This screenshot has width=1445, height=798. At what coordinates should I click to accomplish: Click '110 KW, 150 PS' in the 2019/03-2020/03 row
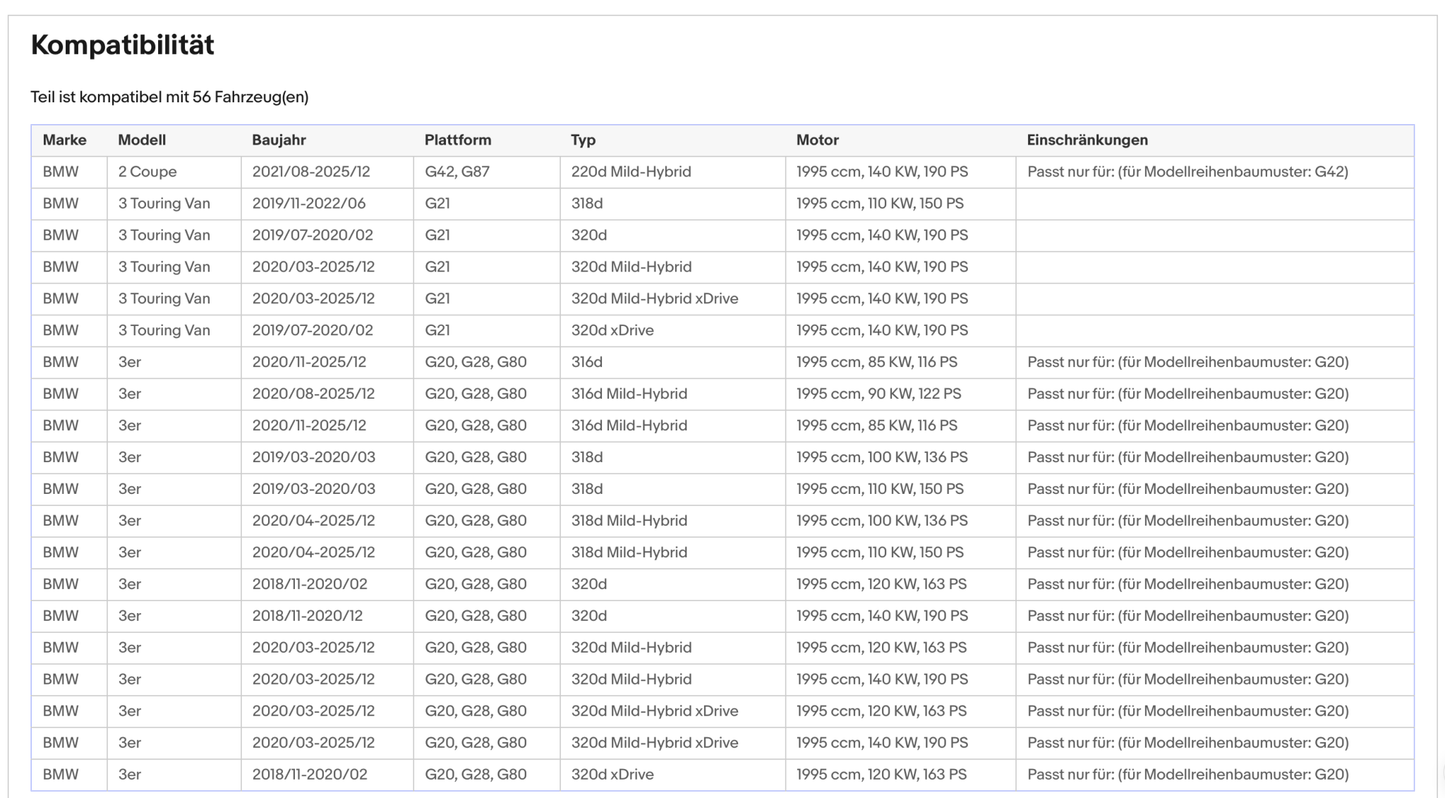point(916,489)
